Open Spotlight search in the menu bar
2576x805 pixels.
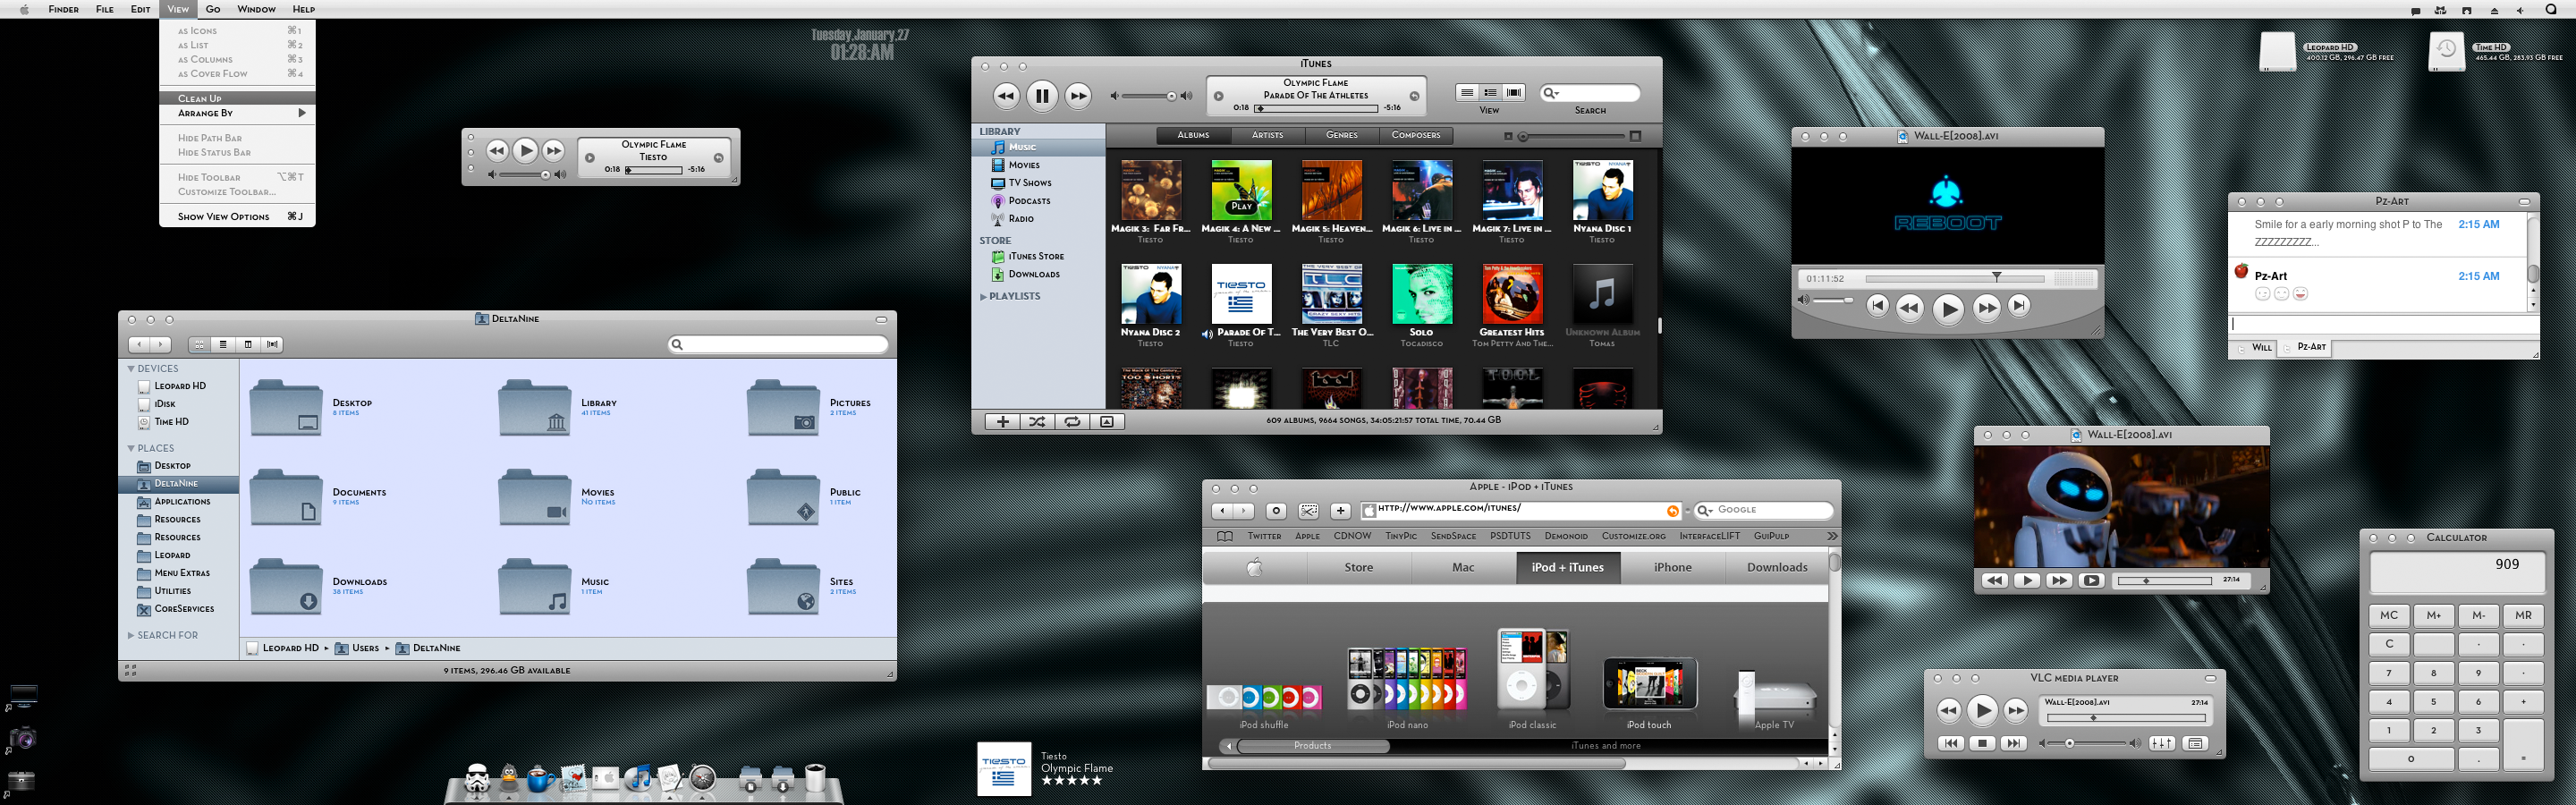point(2550,9)
